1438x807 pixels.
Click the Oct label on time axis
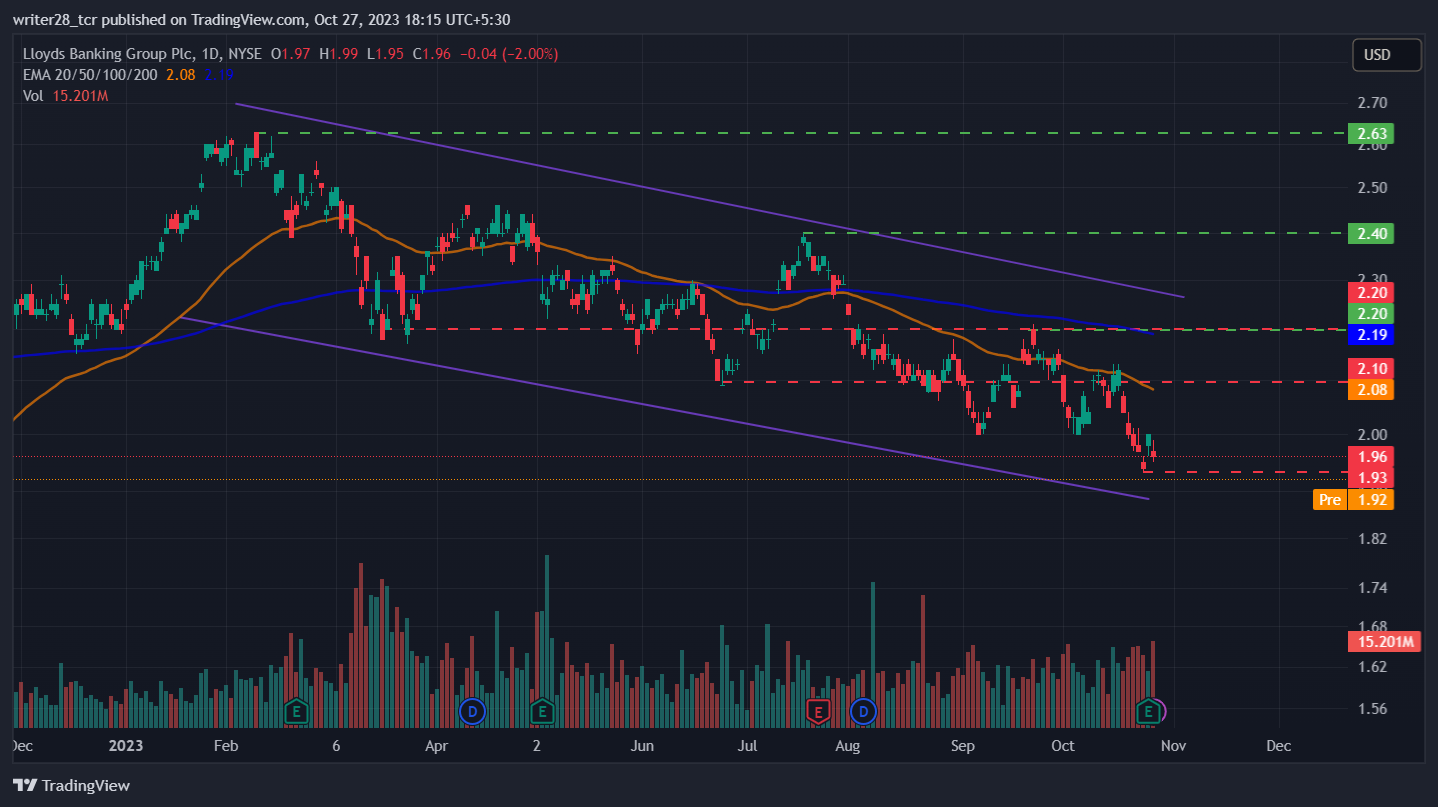(1063, 746)
